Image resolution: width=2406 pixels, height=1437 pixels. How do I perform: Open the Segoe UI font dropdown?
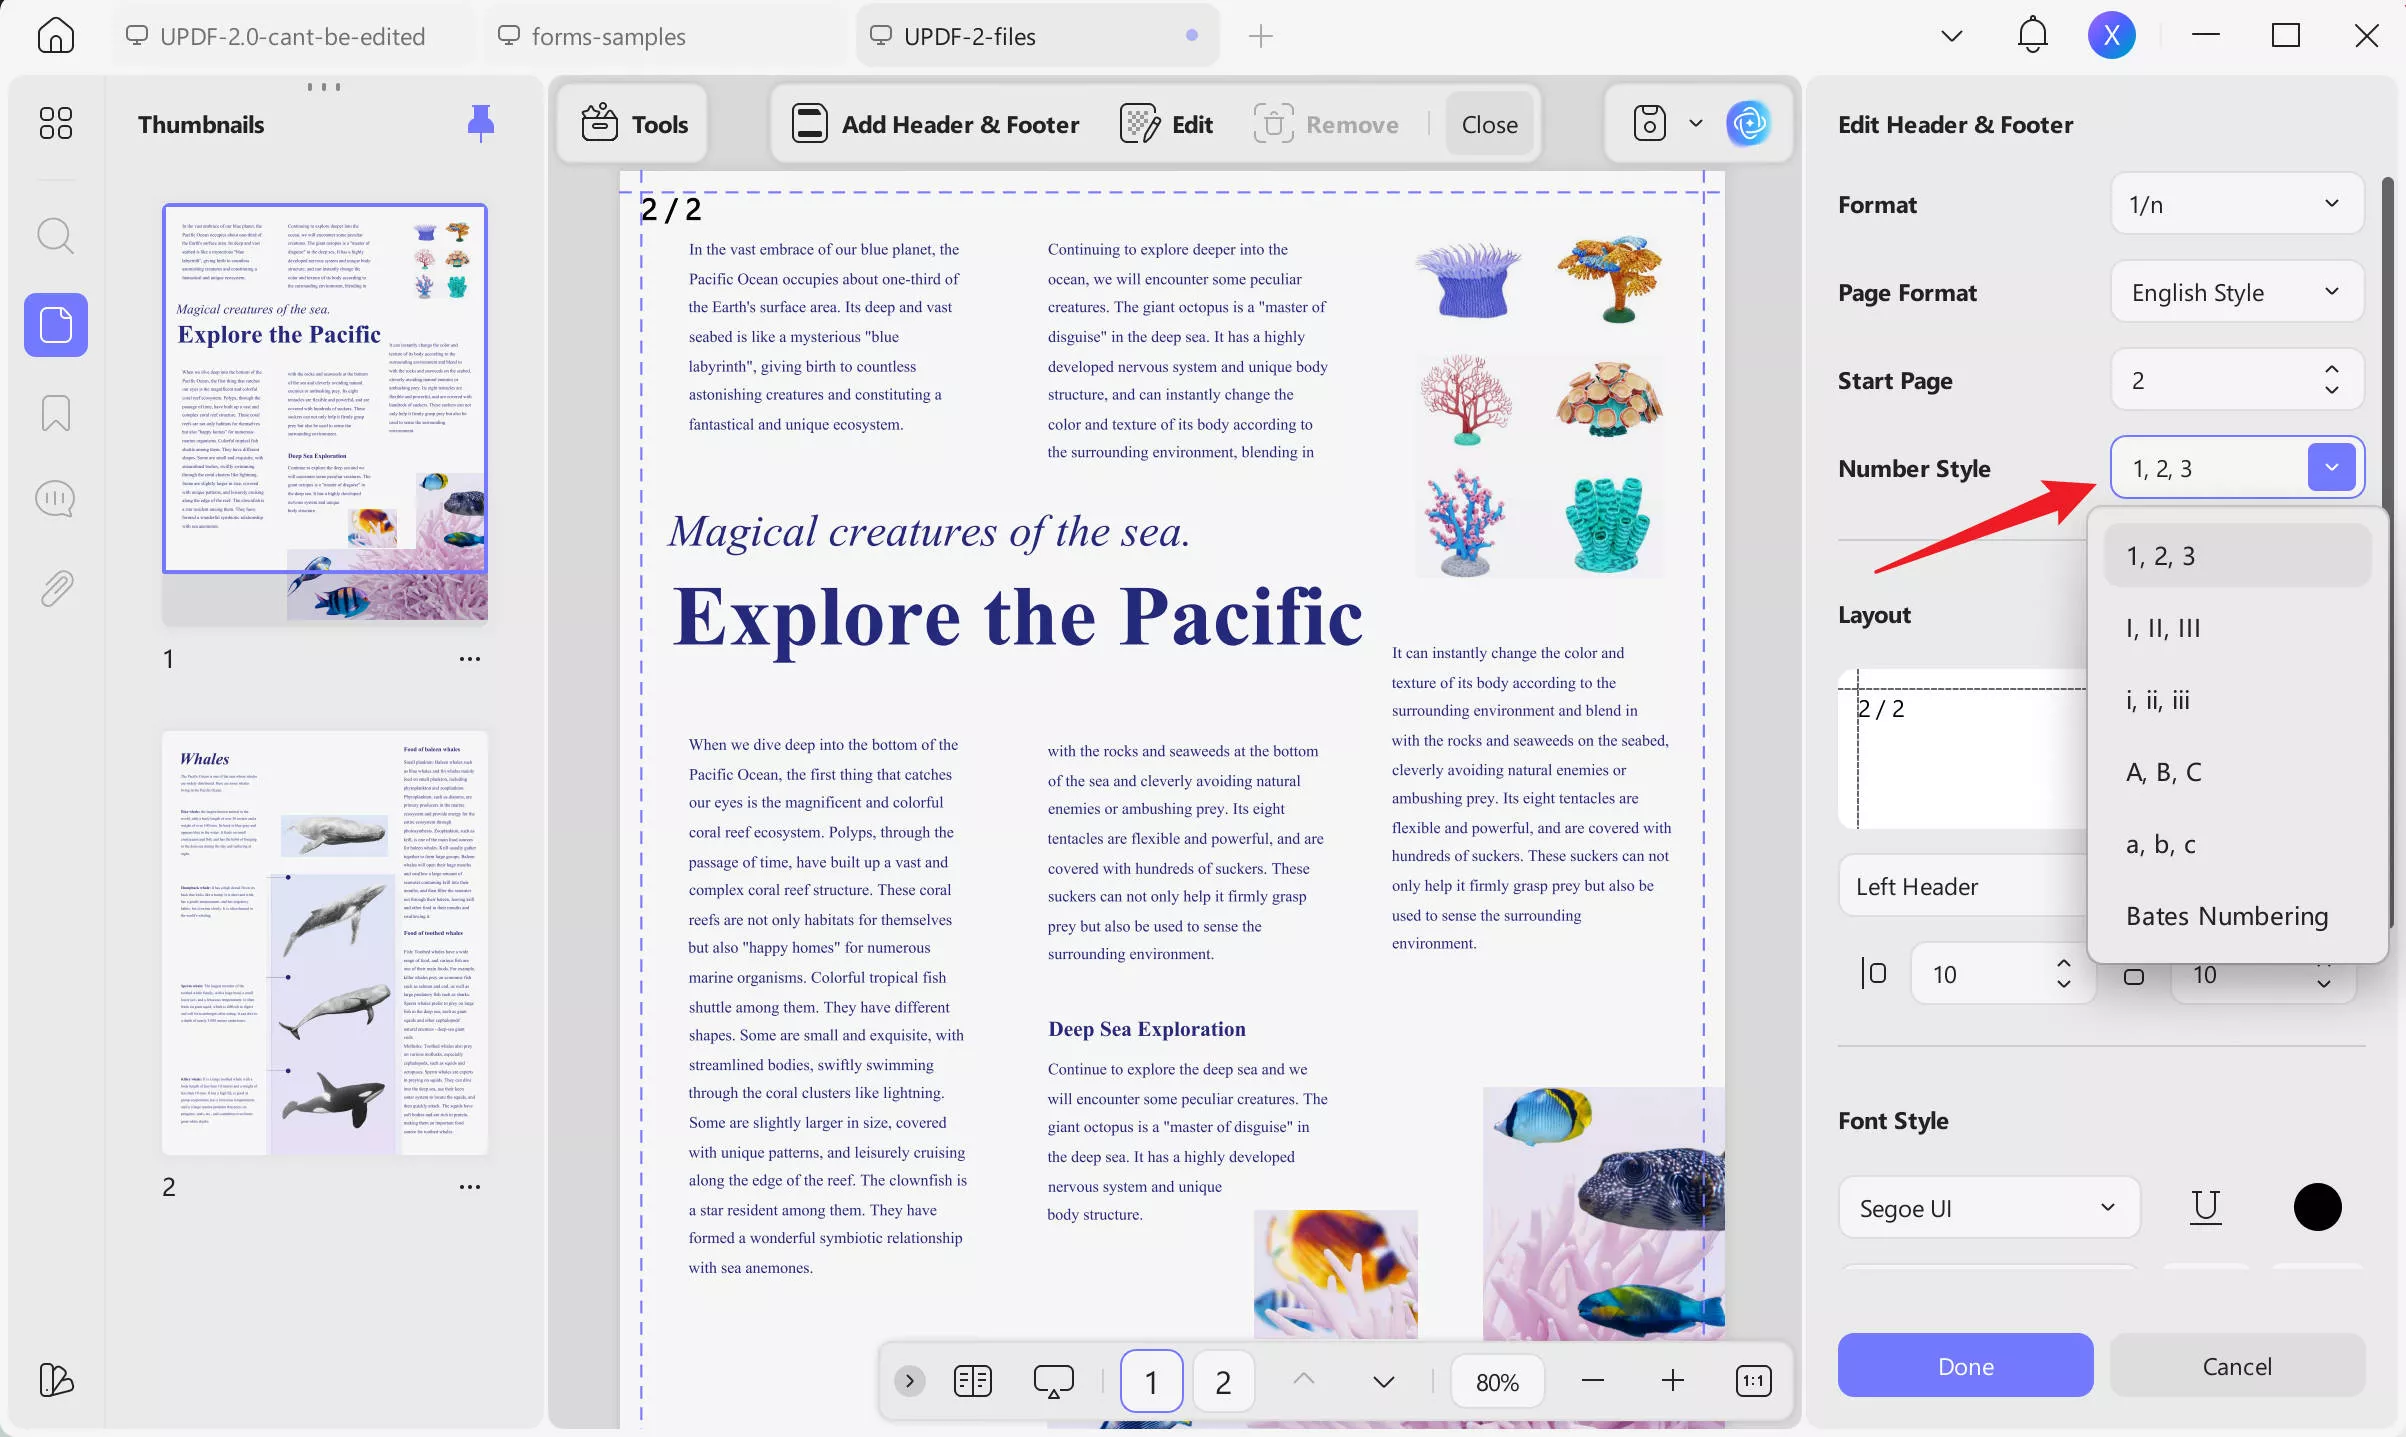tap(1987, 1208)
